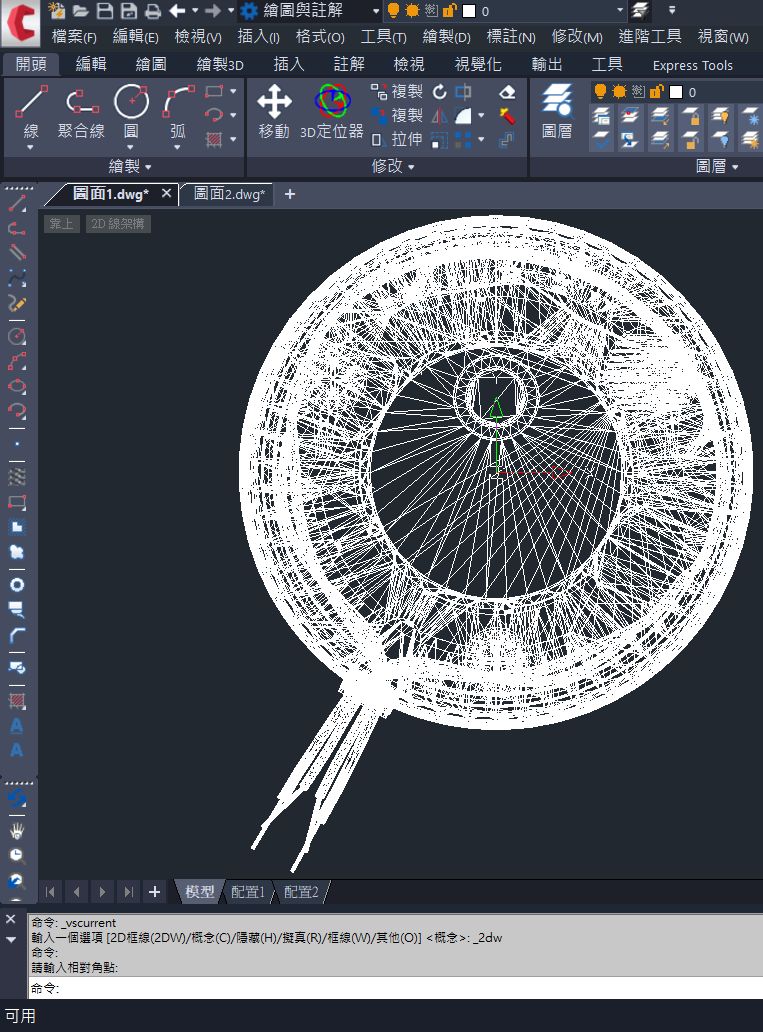763x1032 pixels.
Task: Select the Hatch tool in left toolbar
Action: click(17, 700)
